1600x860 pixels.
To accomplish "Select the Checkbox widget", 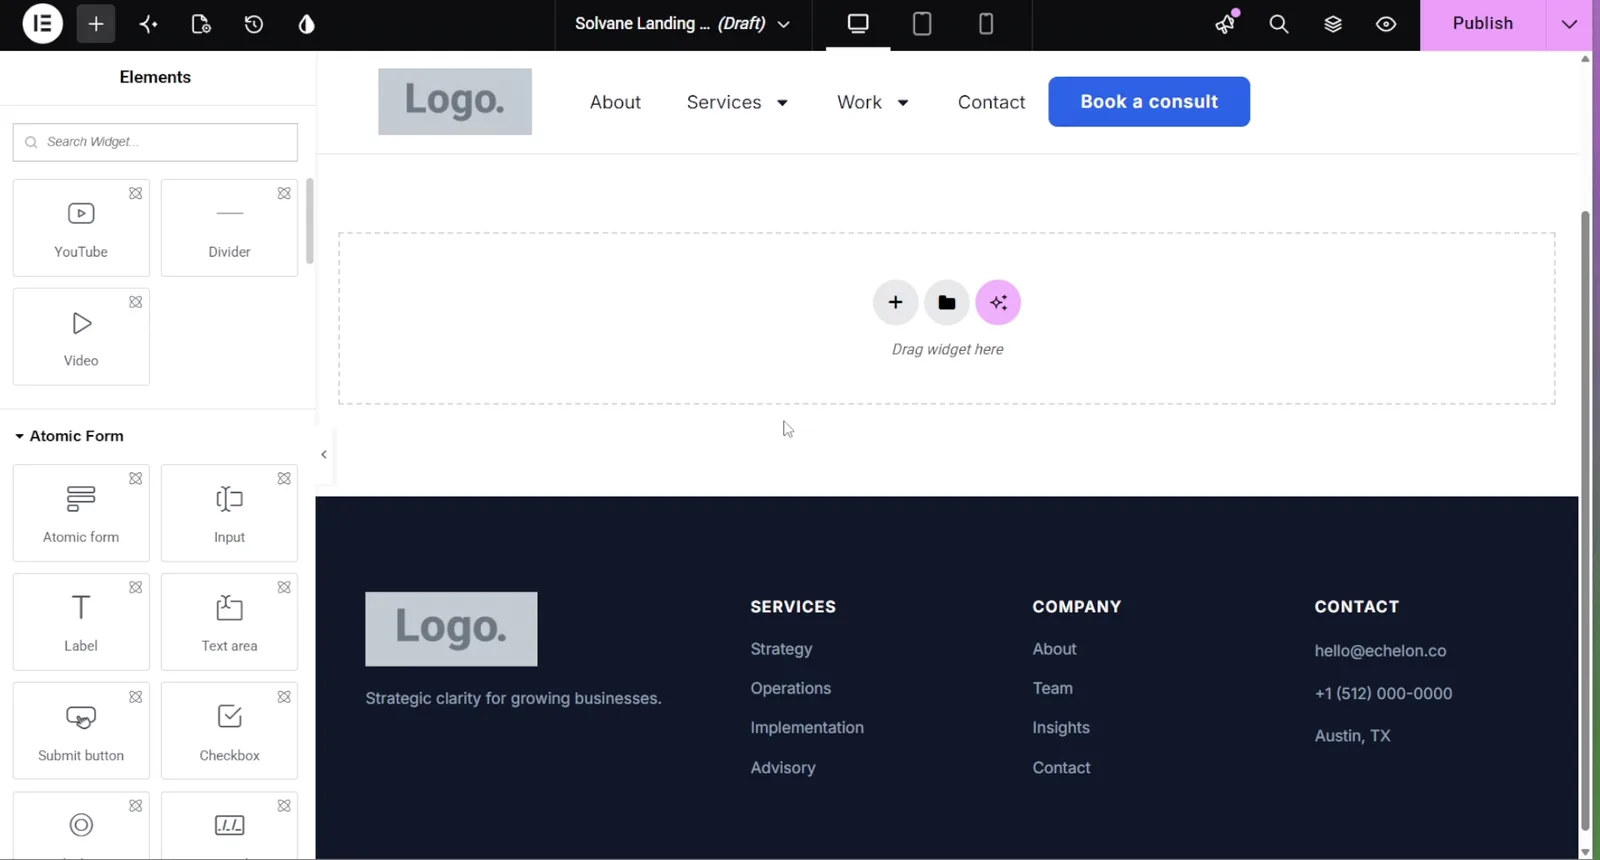I will (x=229, y=731).
